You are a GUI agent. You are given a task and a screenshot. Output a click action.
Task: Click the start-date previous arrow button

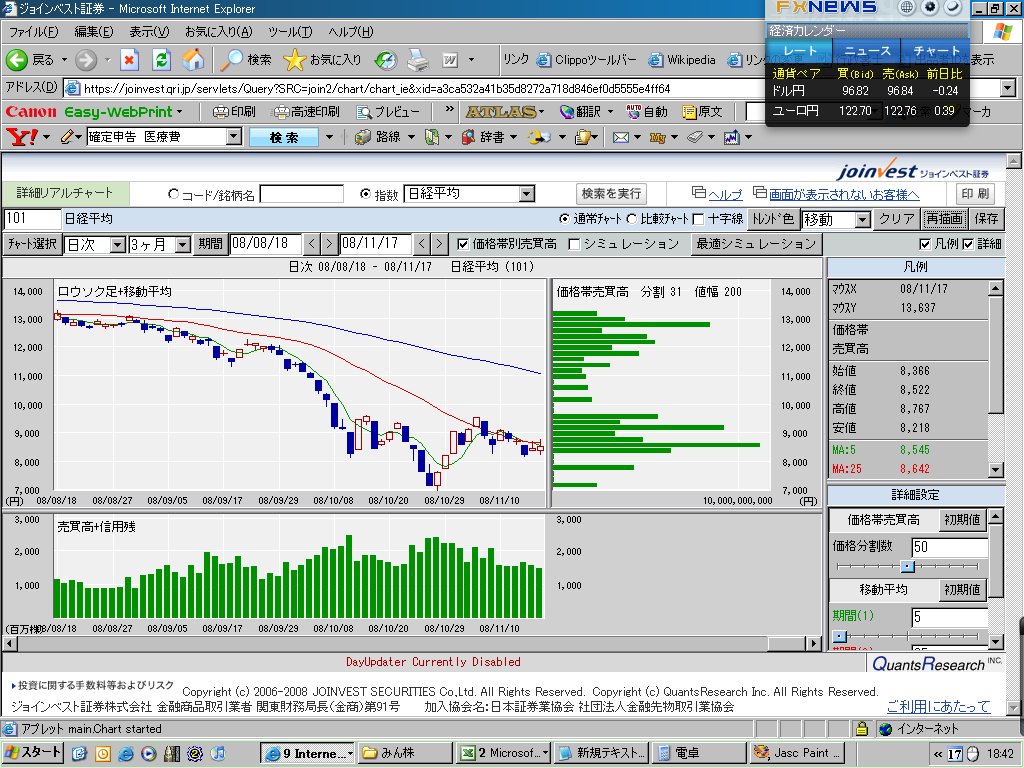311,243
